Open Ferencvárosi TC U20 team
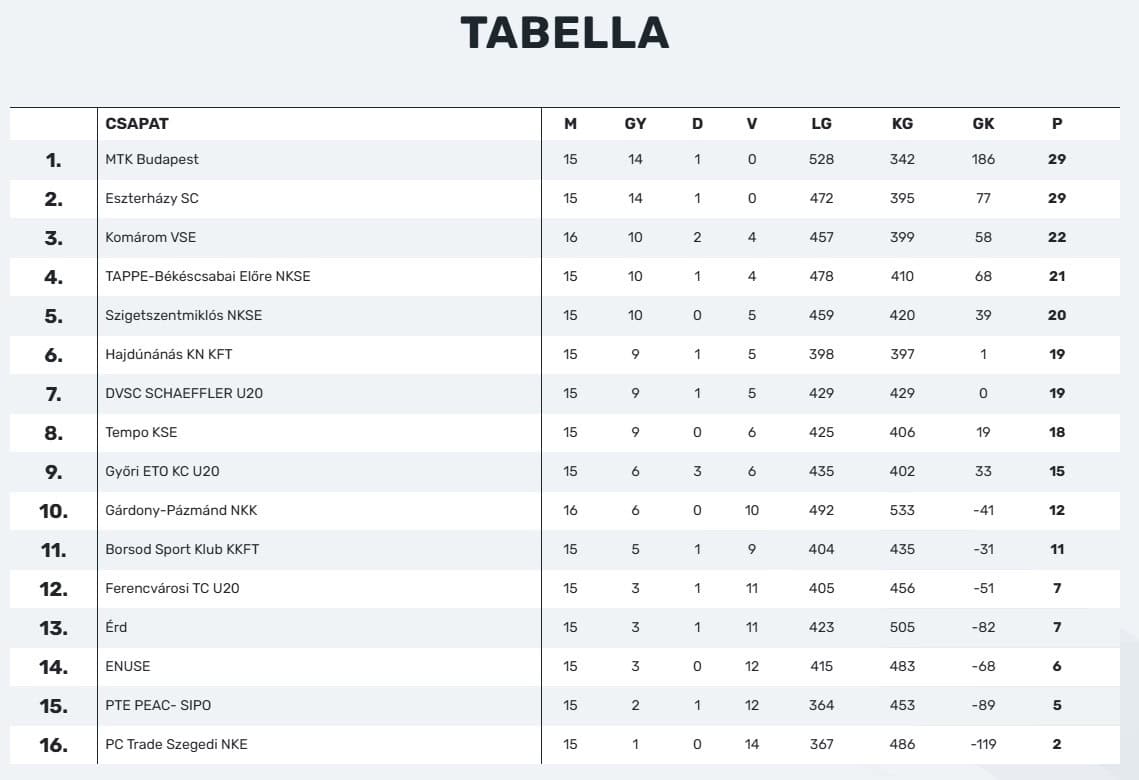The image size is (1139, 780). pos(172,588)
